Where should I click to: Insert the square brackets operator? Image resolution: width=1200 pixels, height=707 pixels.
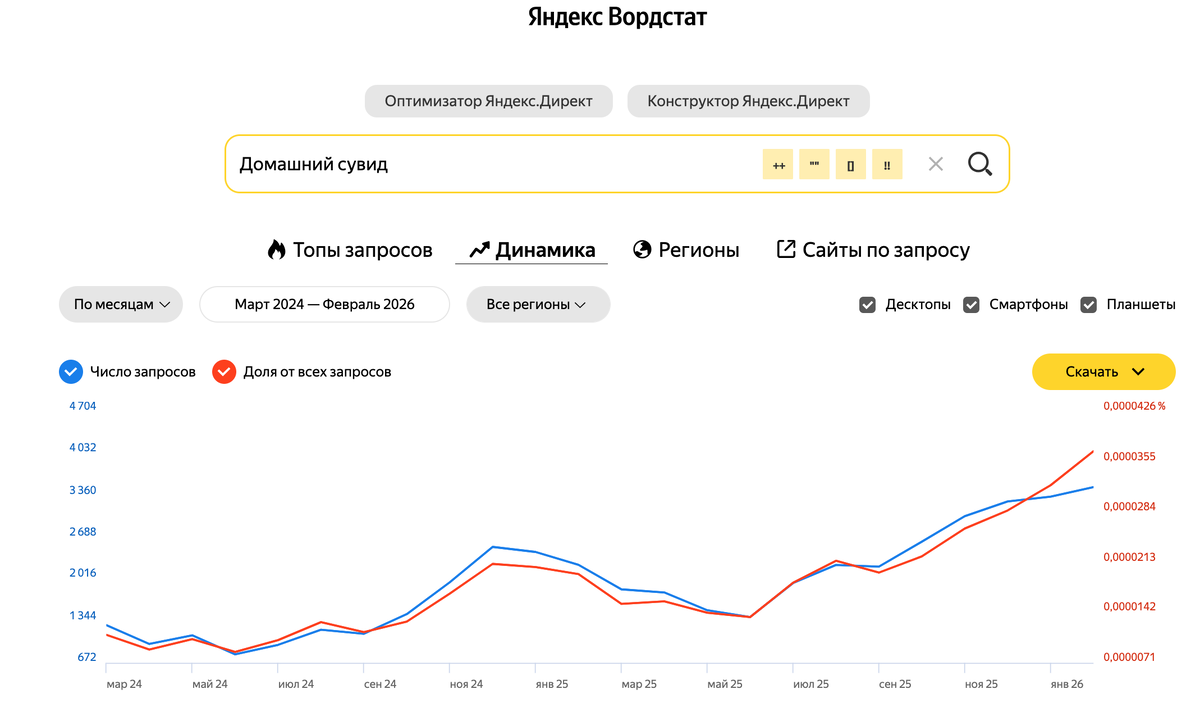[x=851, y=164]
